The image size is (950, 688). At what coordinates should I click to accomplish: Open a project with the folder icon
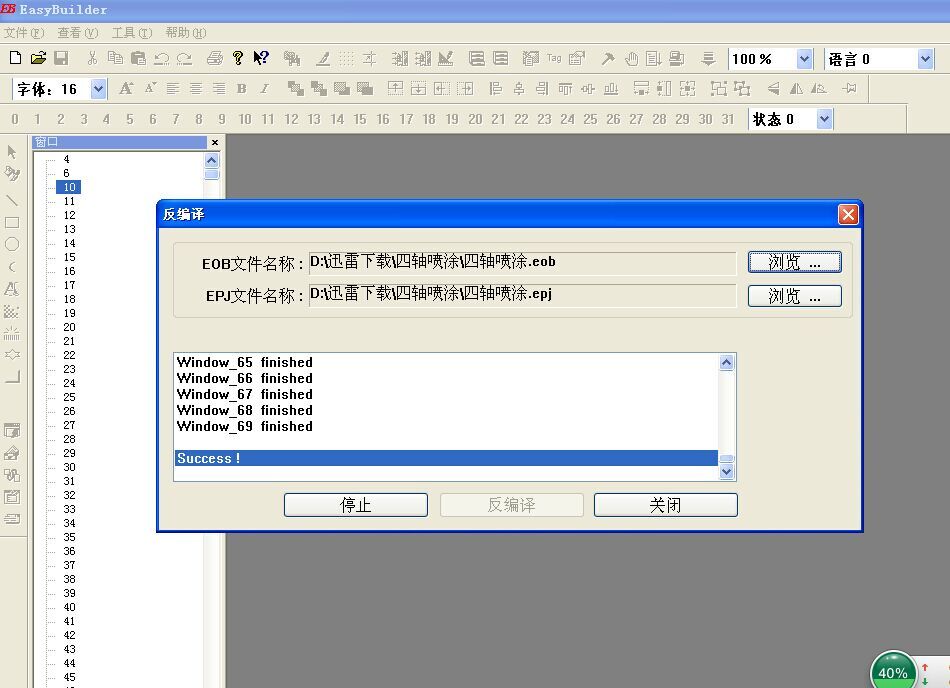point(38,59)
